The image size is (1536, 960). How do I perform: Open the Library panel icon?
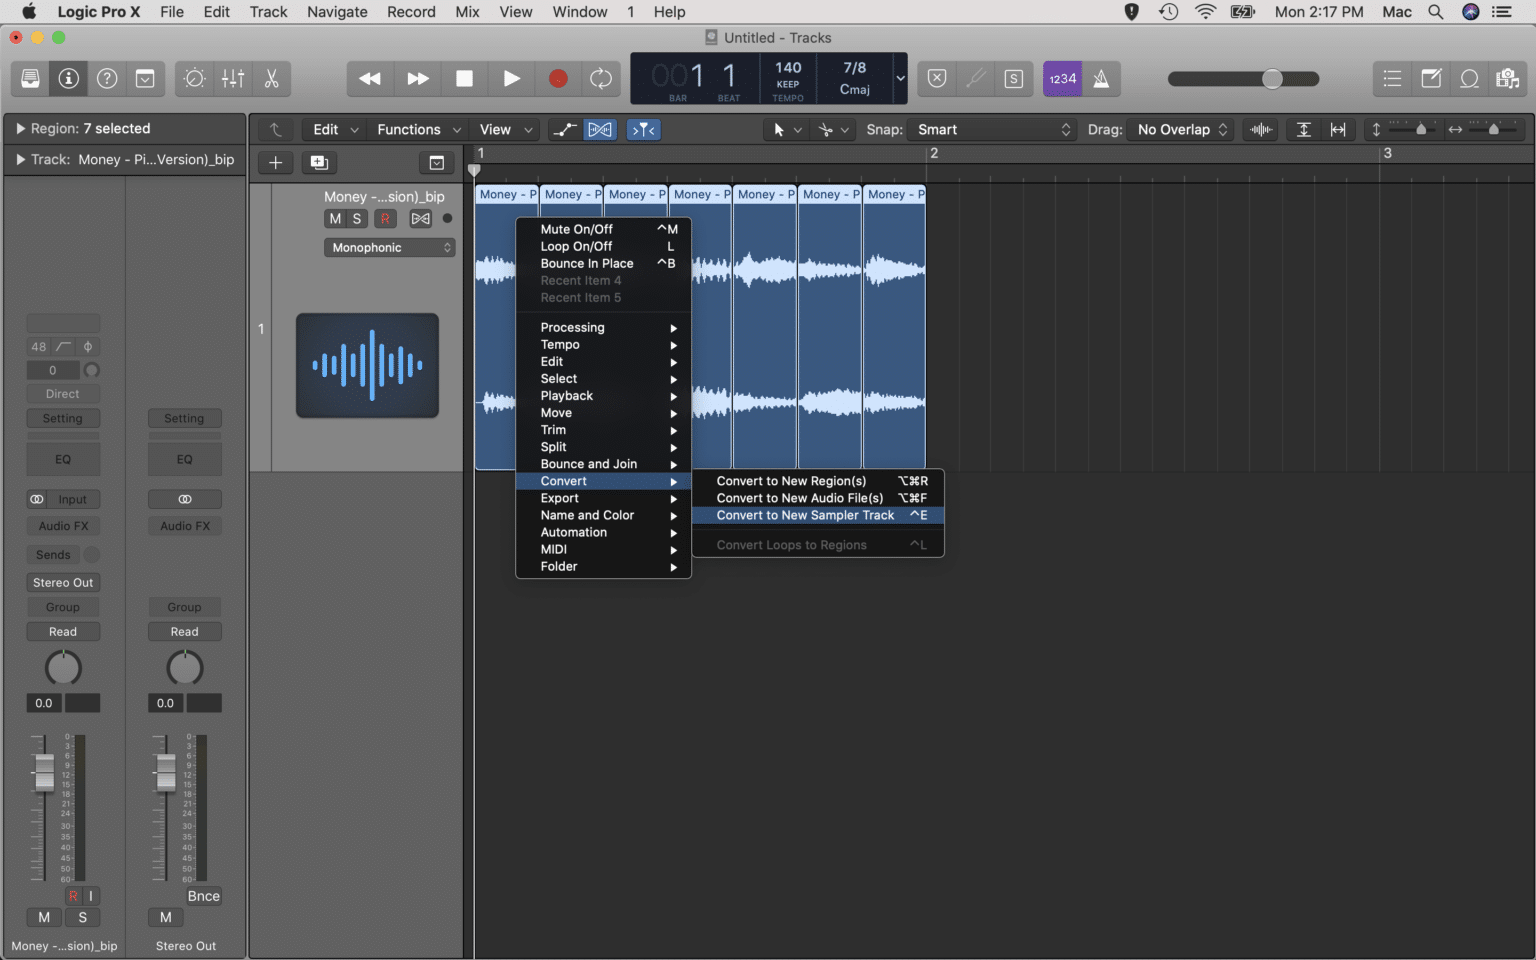click(29, 79)
